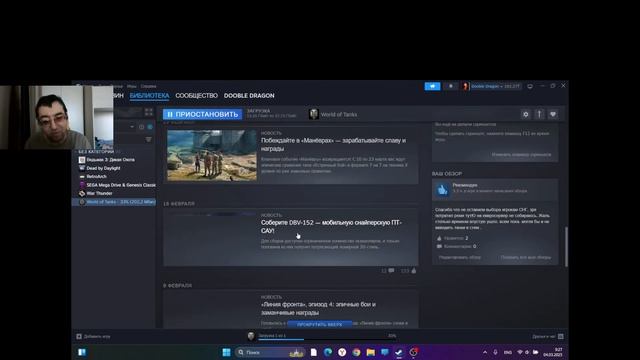Open Steam icon on taskbar
Image resolution: width=640 pixels, height=360 pixels.
399,352
